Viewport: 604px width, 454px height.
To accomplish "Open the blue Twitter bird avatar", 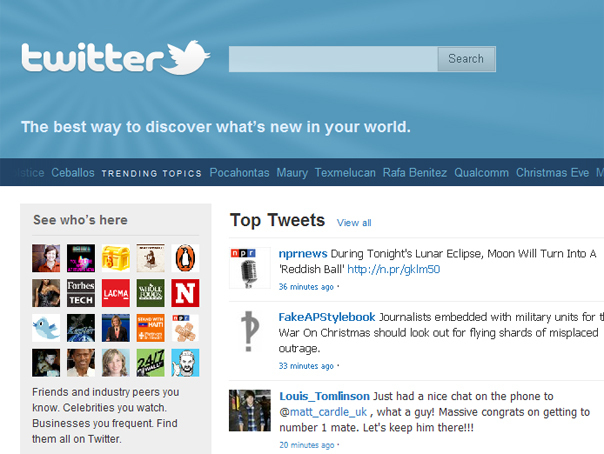I will [46, 328].
